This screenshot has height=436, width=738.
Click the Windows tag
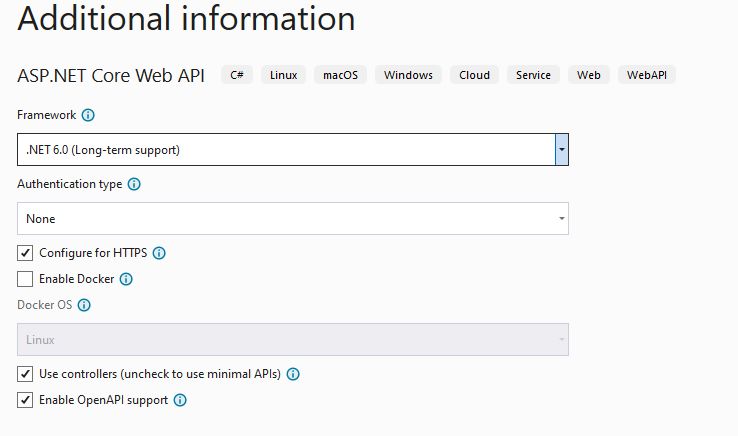click(x=408, y=75)
